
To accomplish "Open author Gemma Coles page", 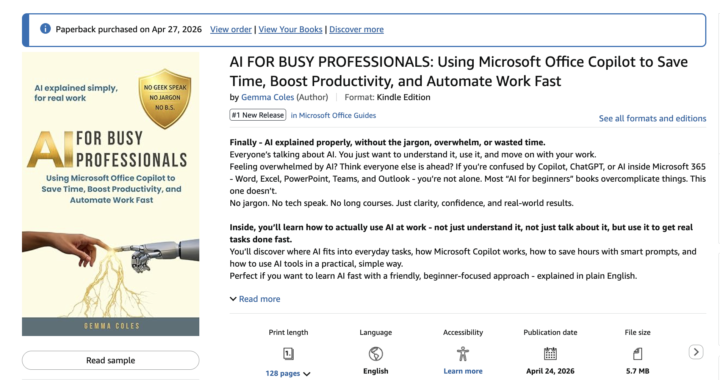I will 267,97.
